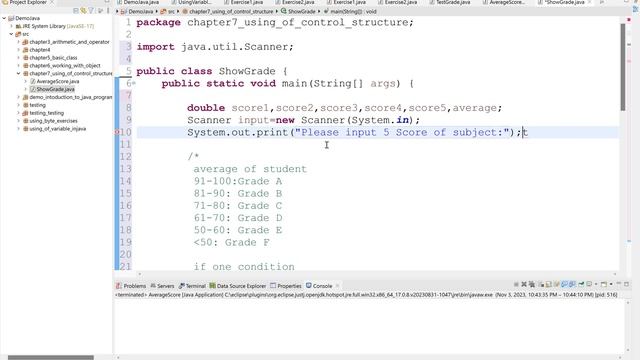Expand chapter6_working_with_object package arrow
The height and width of the screenshot is (360, 640).
[x=19, y=65]
